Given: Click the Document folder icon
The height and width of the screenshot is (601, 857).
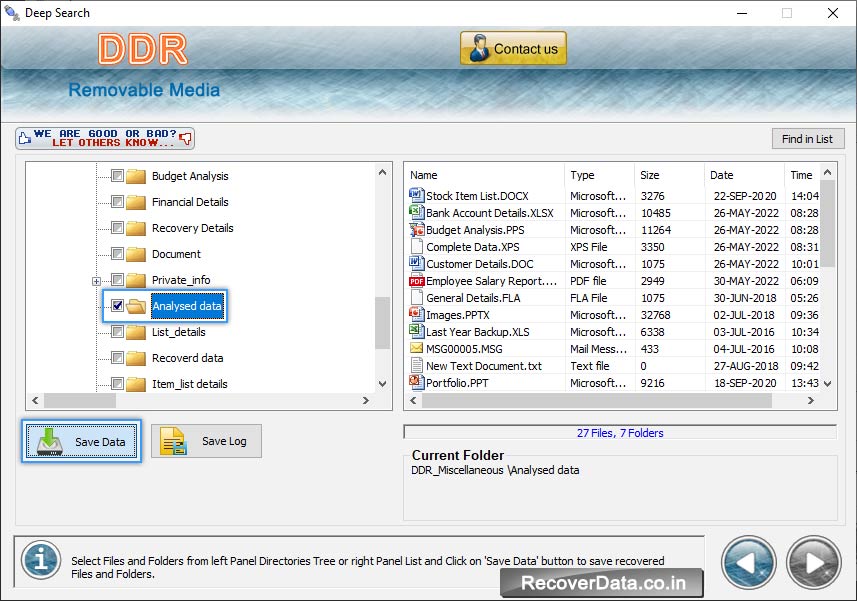Looking at the screenshot, I should coord(136,254).
